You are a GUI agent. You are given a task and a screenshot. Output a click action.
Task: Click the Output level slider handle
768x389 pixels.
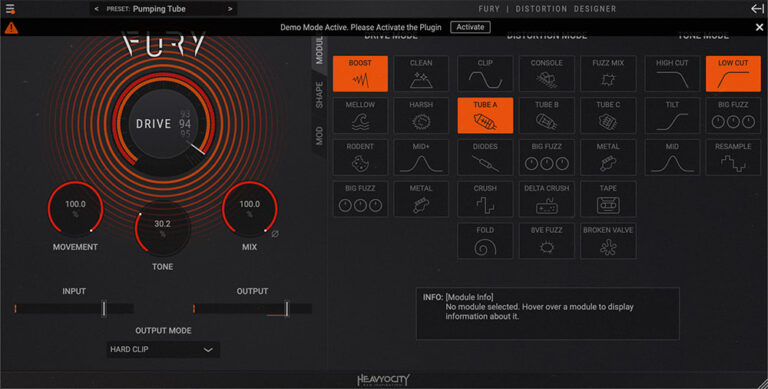(x=287, y=309)
